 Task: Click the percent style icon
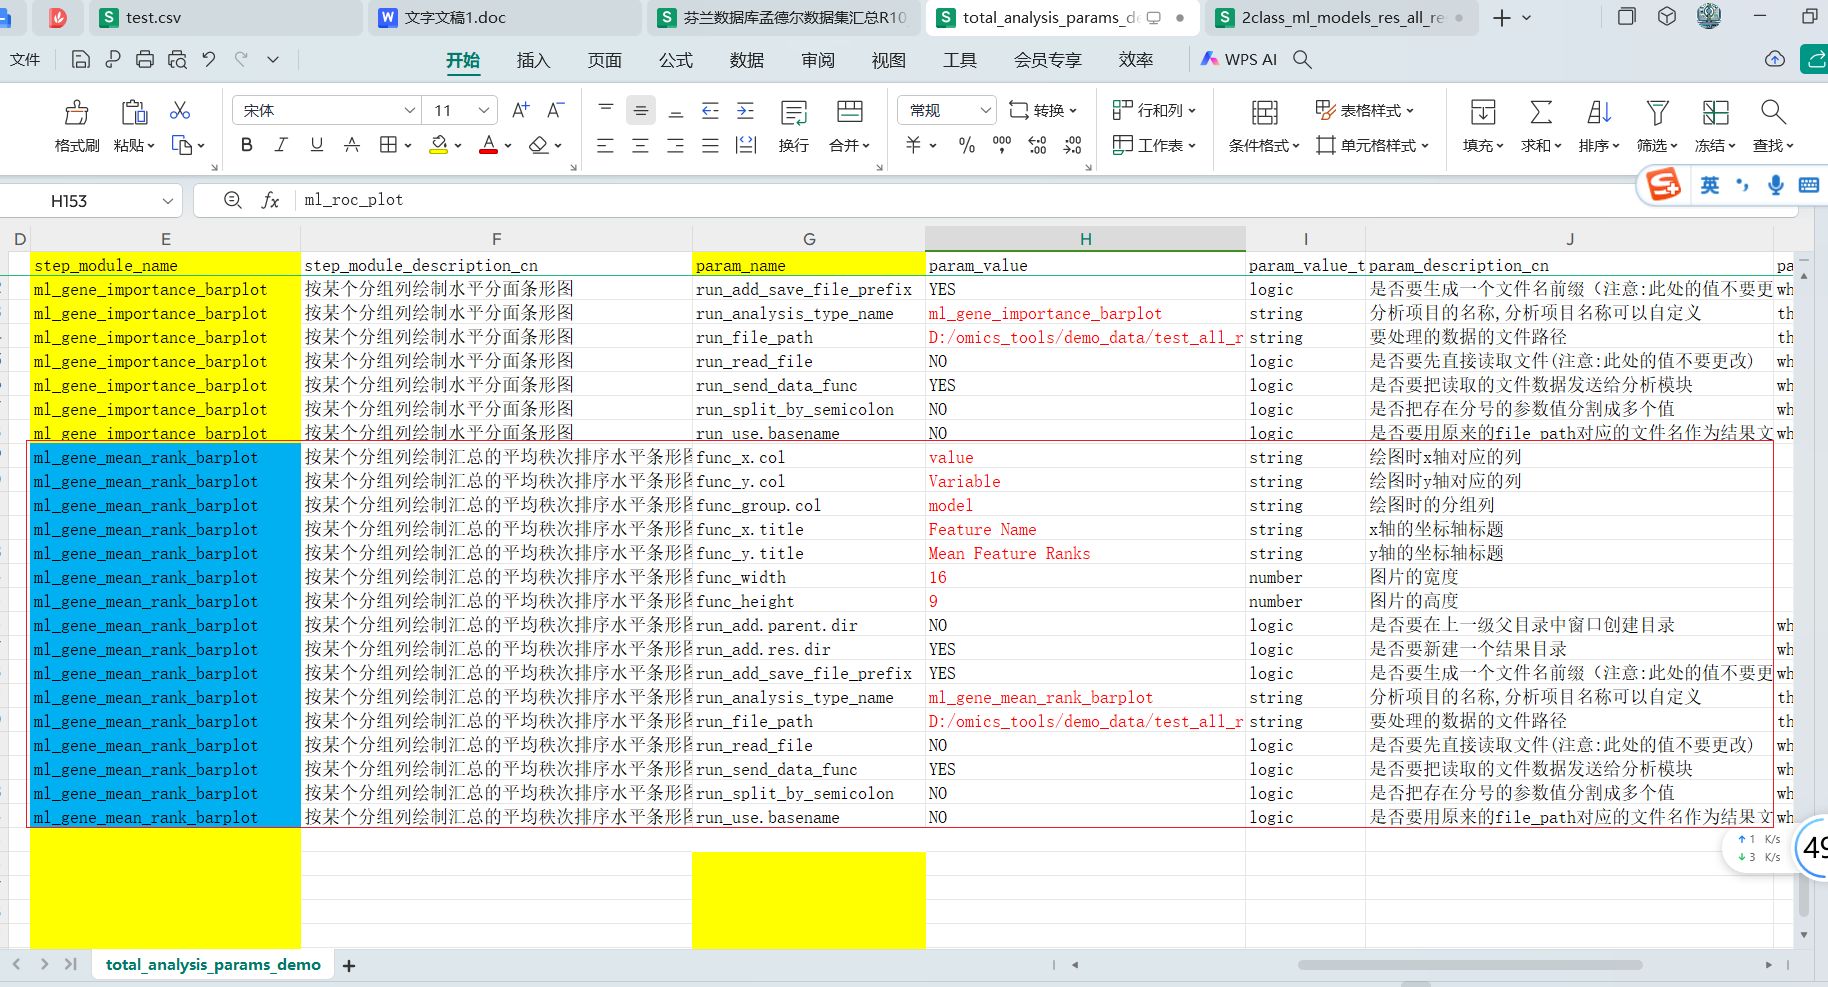pyautogui.click(x=966, y=146)
